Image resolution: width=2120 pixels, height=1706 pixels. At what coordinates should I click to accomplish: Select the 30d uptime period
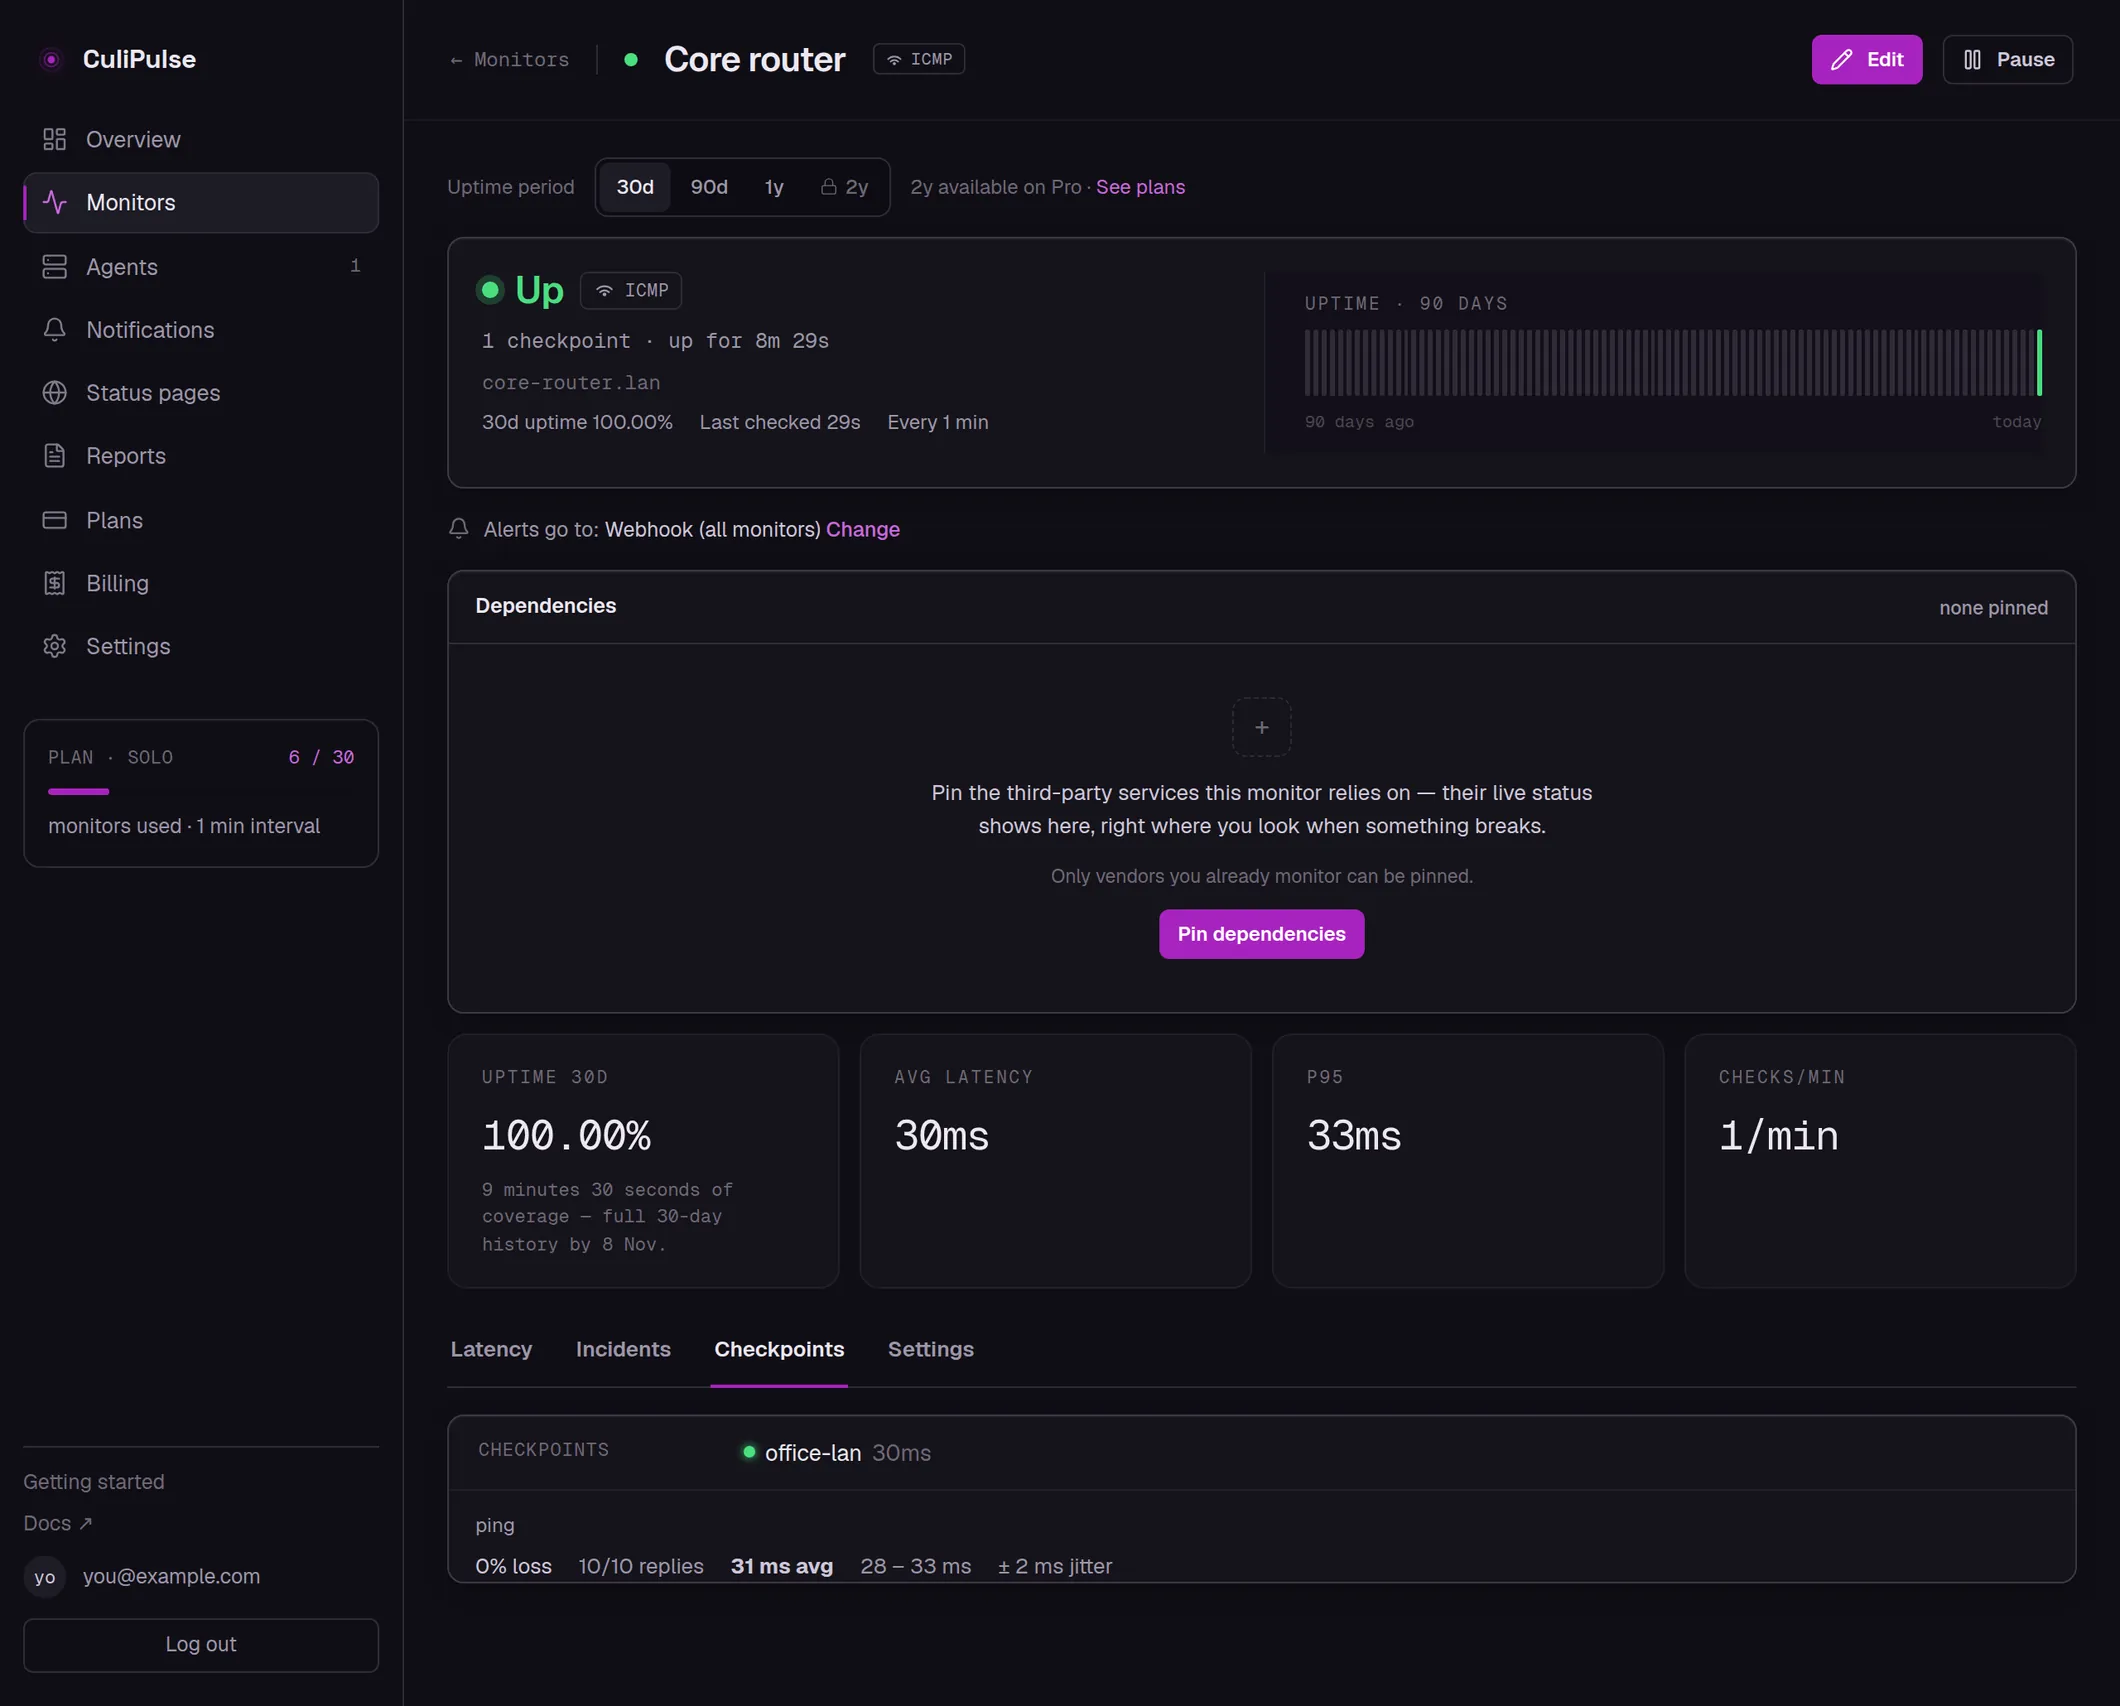635,187
